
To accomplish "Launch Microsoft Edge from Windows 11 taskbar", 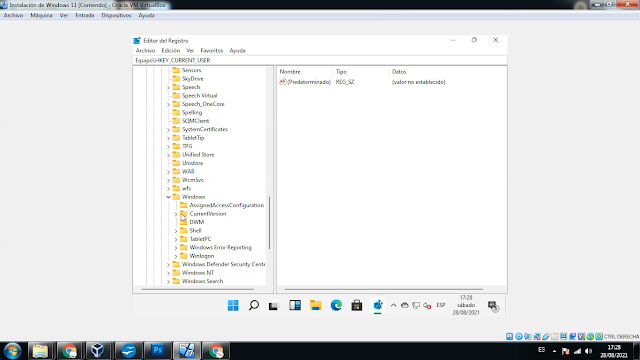I will 336,305.
